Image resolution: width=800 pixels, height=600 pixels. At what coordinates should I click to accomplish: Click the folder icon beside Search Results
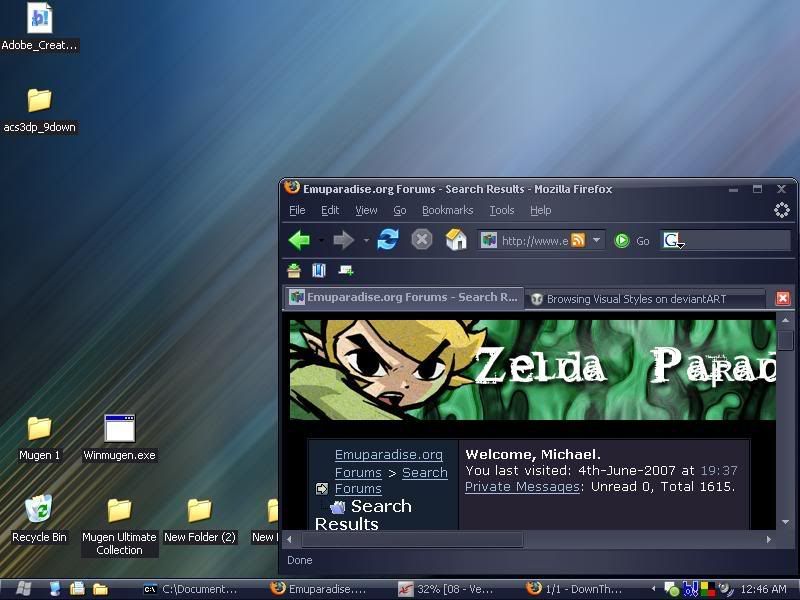(x=338, y=507)
